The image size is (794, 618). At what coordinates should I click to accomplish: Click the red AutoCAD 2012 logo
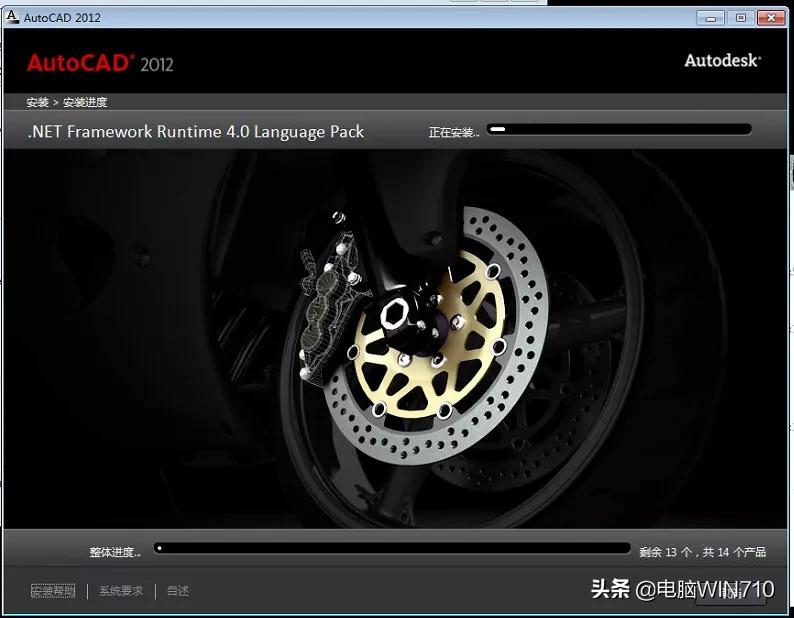(100, 63)
